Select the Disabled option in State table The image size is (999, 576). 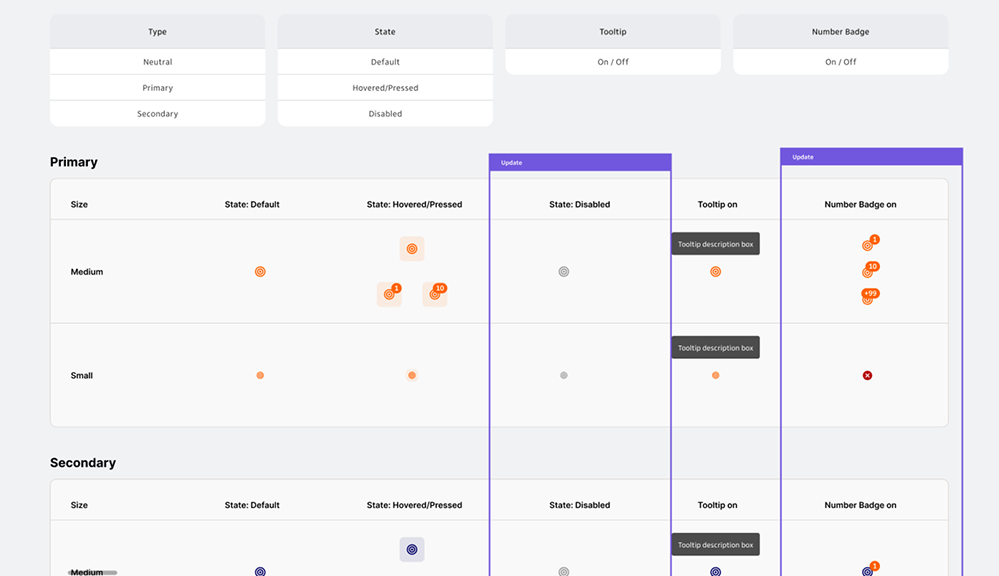[385, 114]
